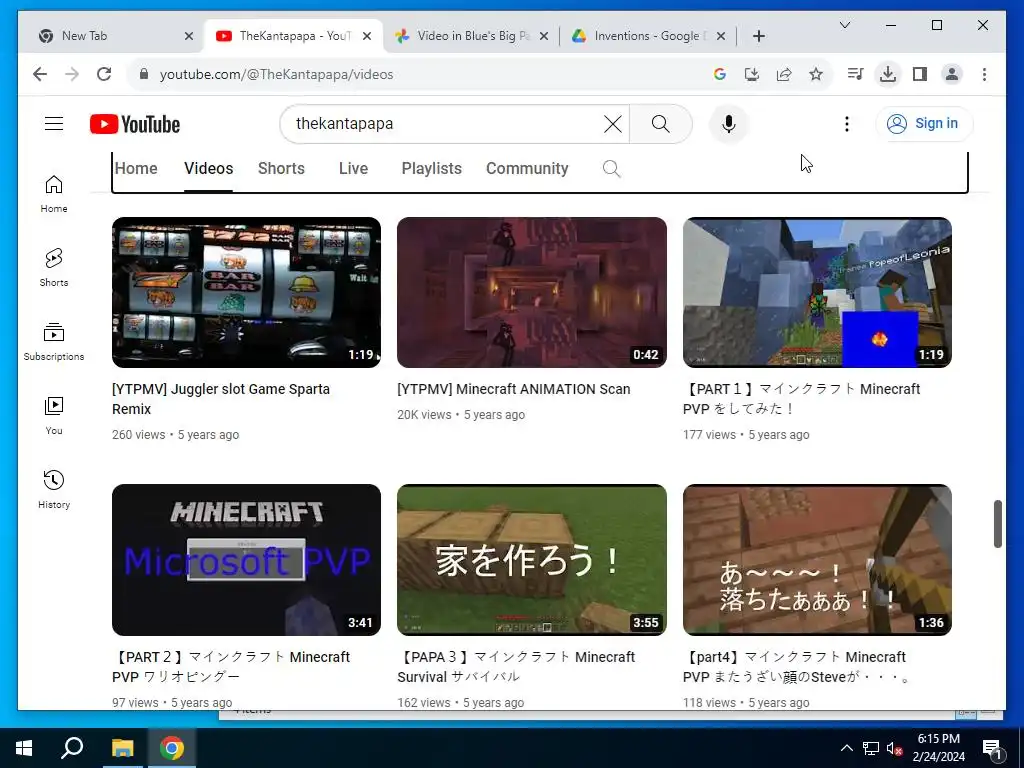This screenshot has height=768, width=1024.
Task: Click the address bar URL
Action: coord(276,74)
